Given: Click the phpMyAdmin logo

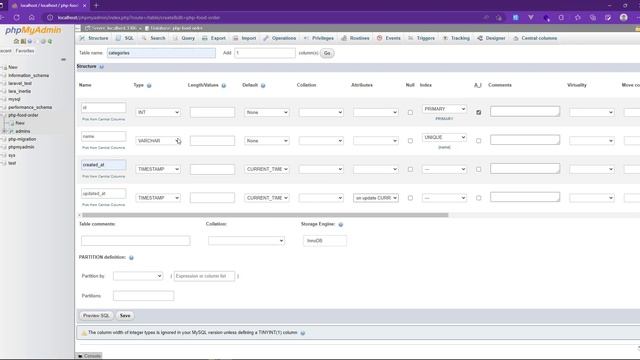Looking at the screenshot, I should 33,30.
